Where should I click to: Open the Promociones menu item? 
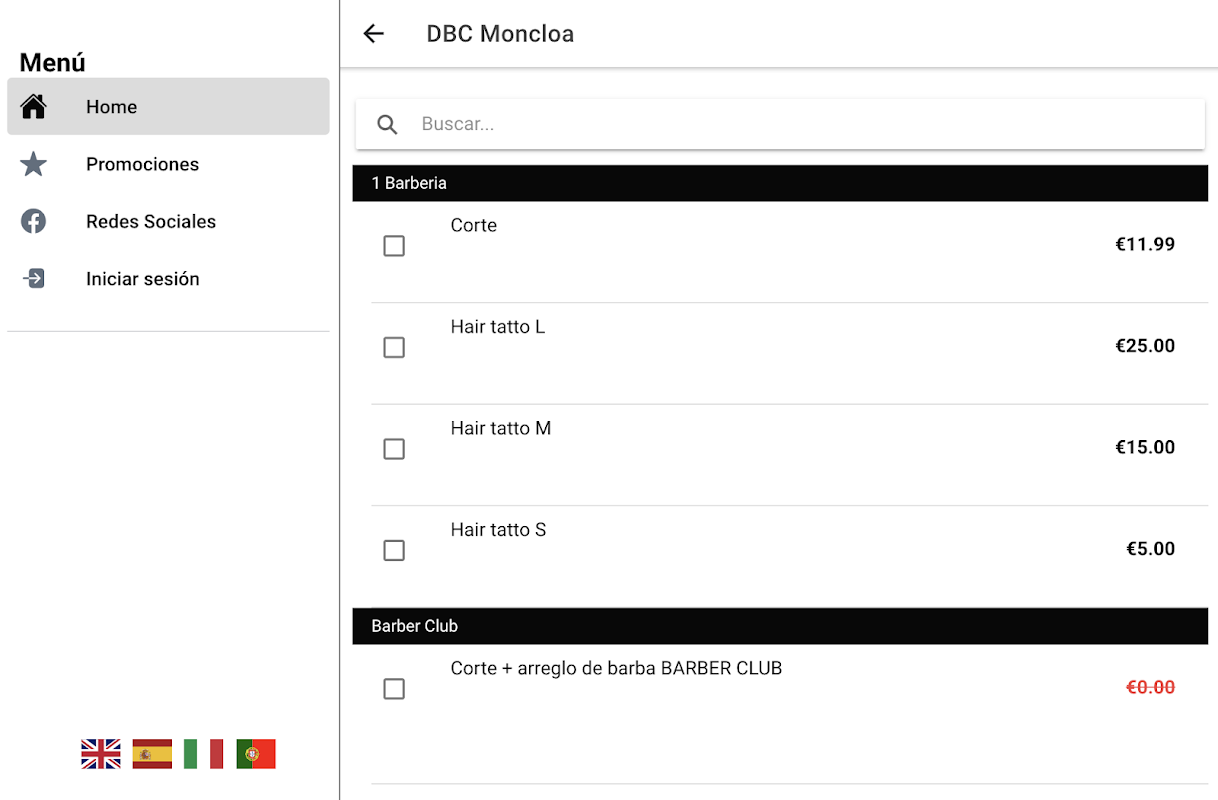142,164
